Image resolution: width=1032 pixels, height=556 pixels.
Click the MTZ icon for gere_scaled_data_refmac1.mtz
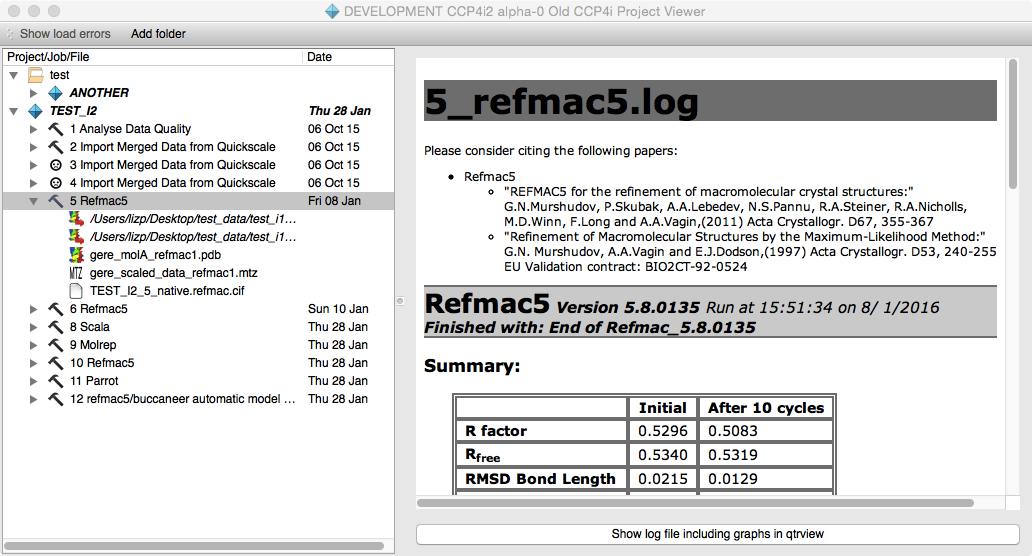76,273
